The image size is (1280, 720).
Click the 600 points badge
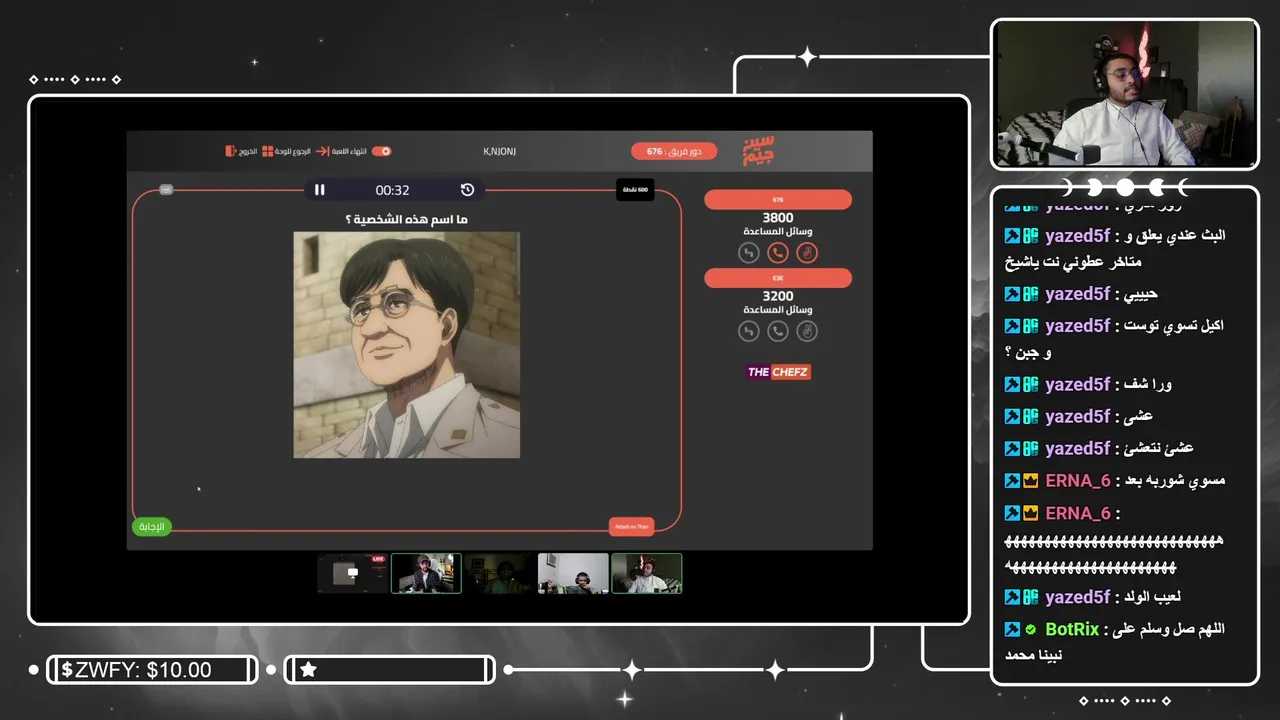[x=635, y=189]
